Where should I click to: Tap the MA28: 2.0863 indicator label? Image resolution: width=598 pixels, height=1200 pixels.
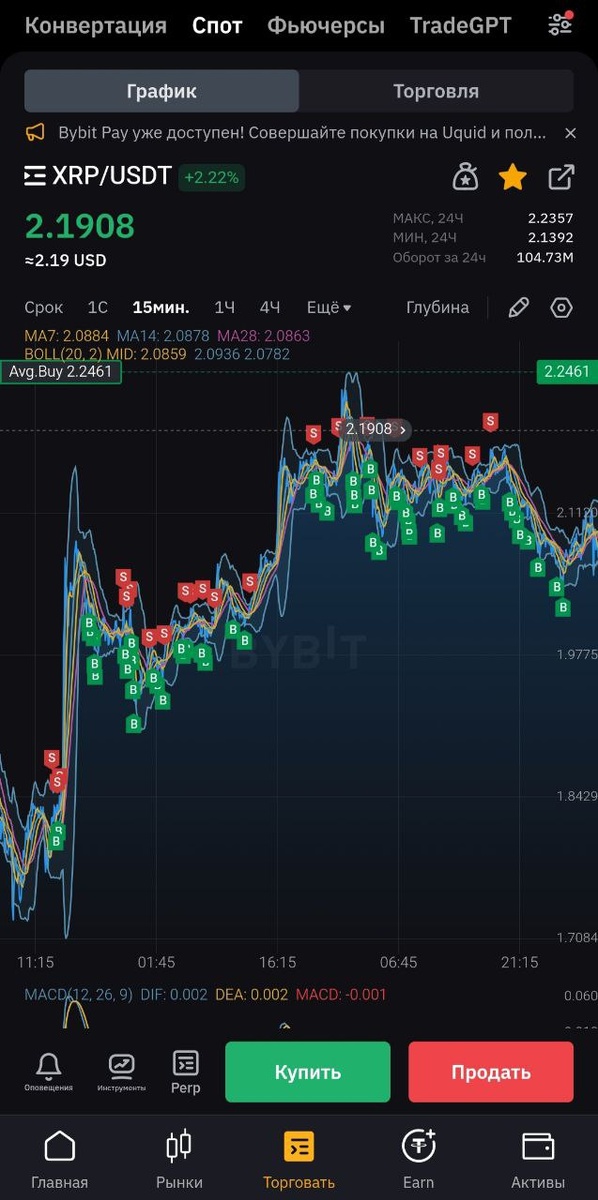(x=264, y=336)
